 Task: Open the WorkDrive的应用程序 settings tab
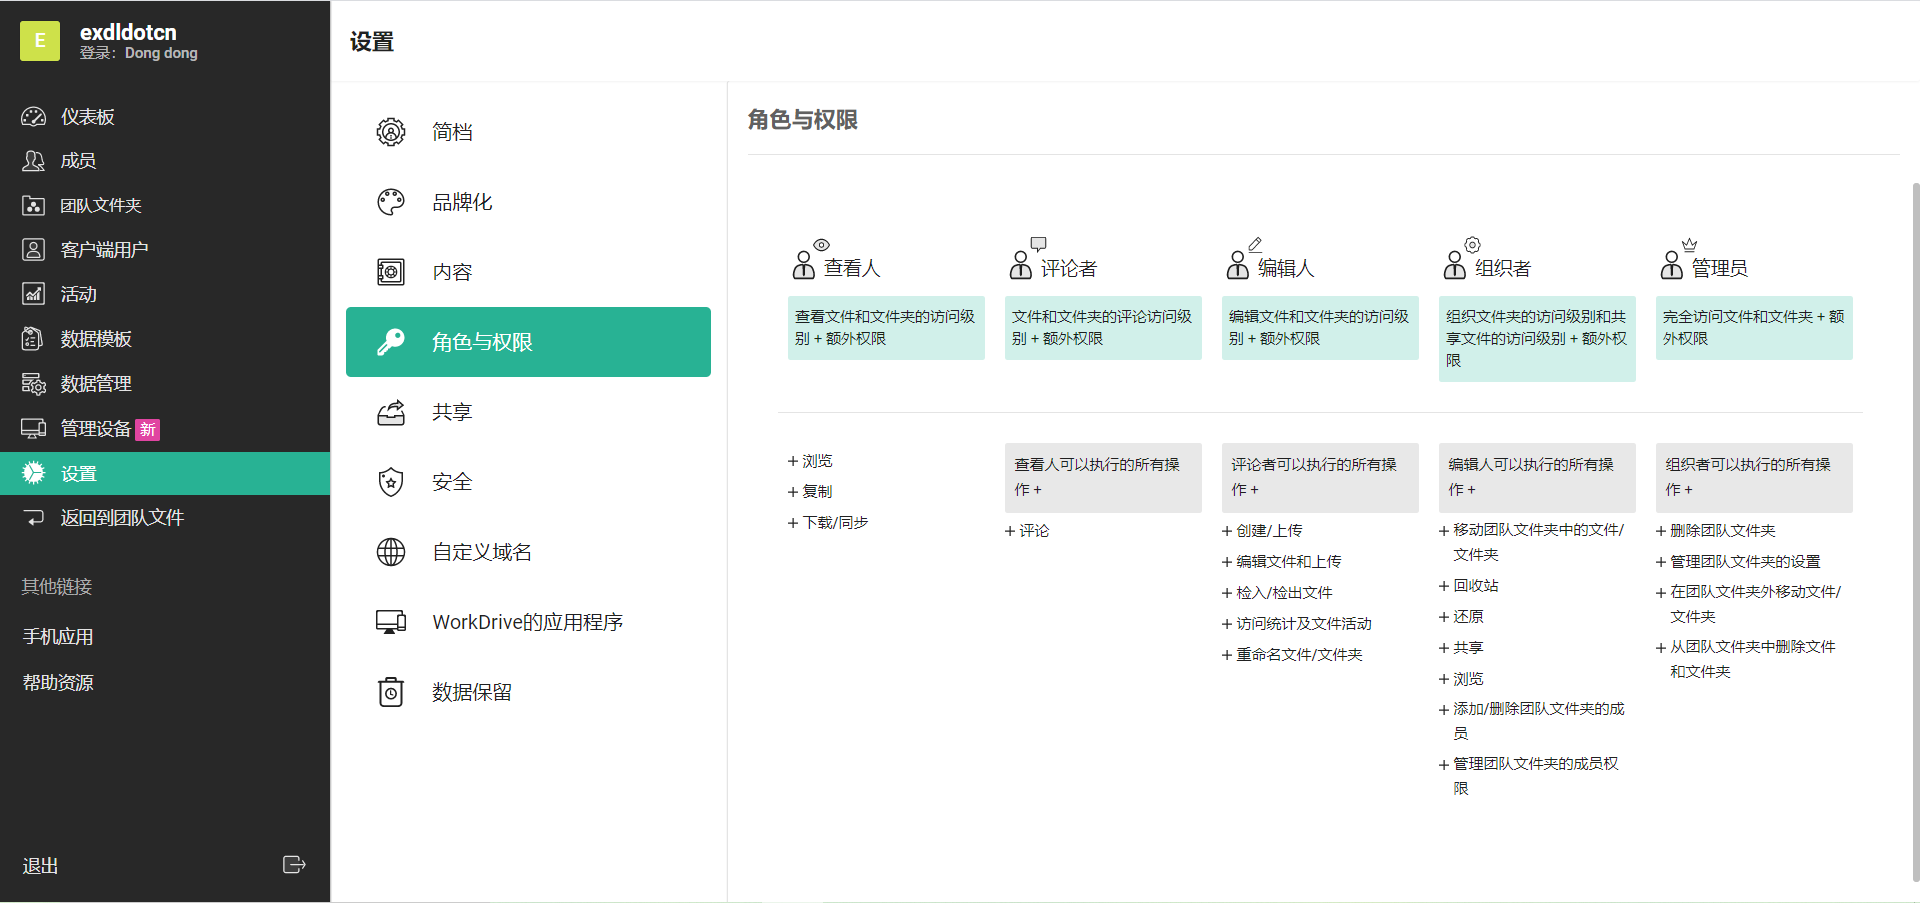[527, 622]
